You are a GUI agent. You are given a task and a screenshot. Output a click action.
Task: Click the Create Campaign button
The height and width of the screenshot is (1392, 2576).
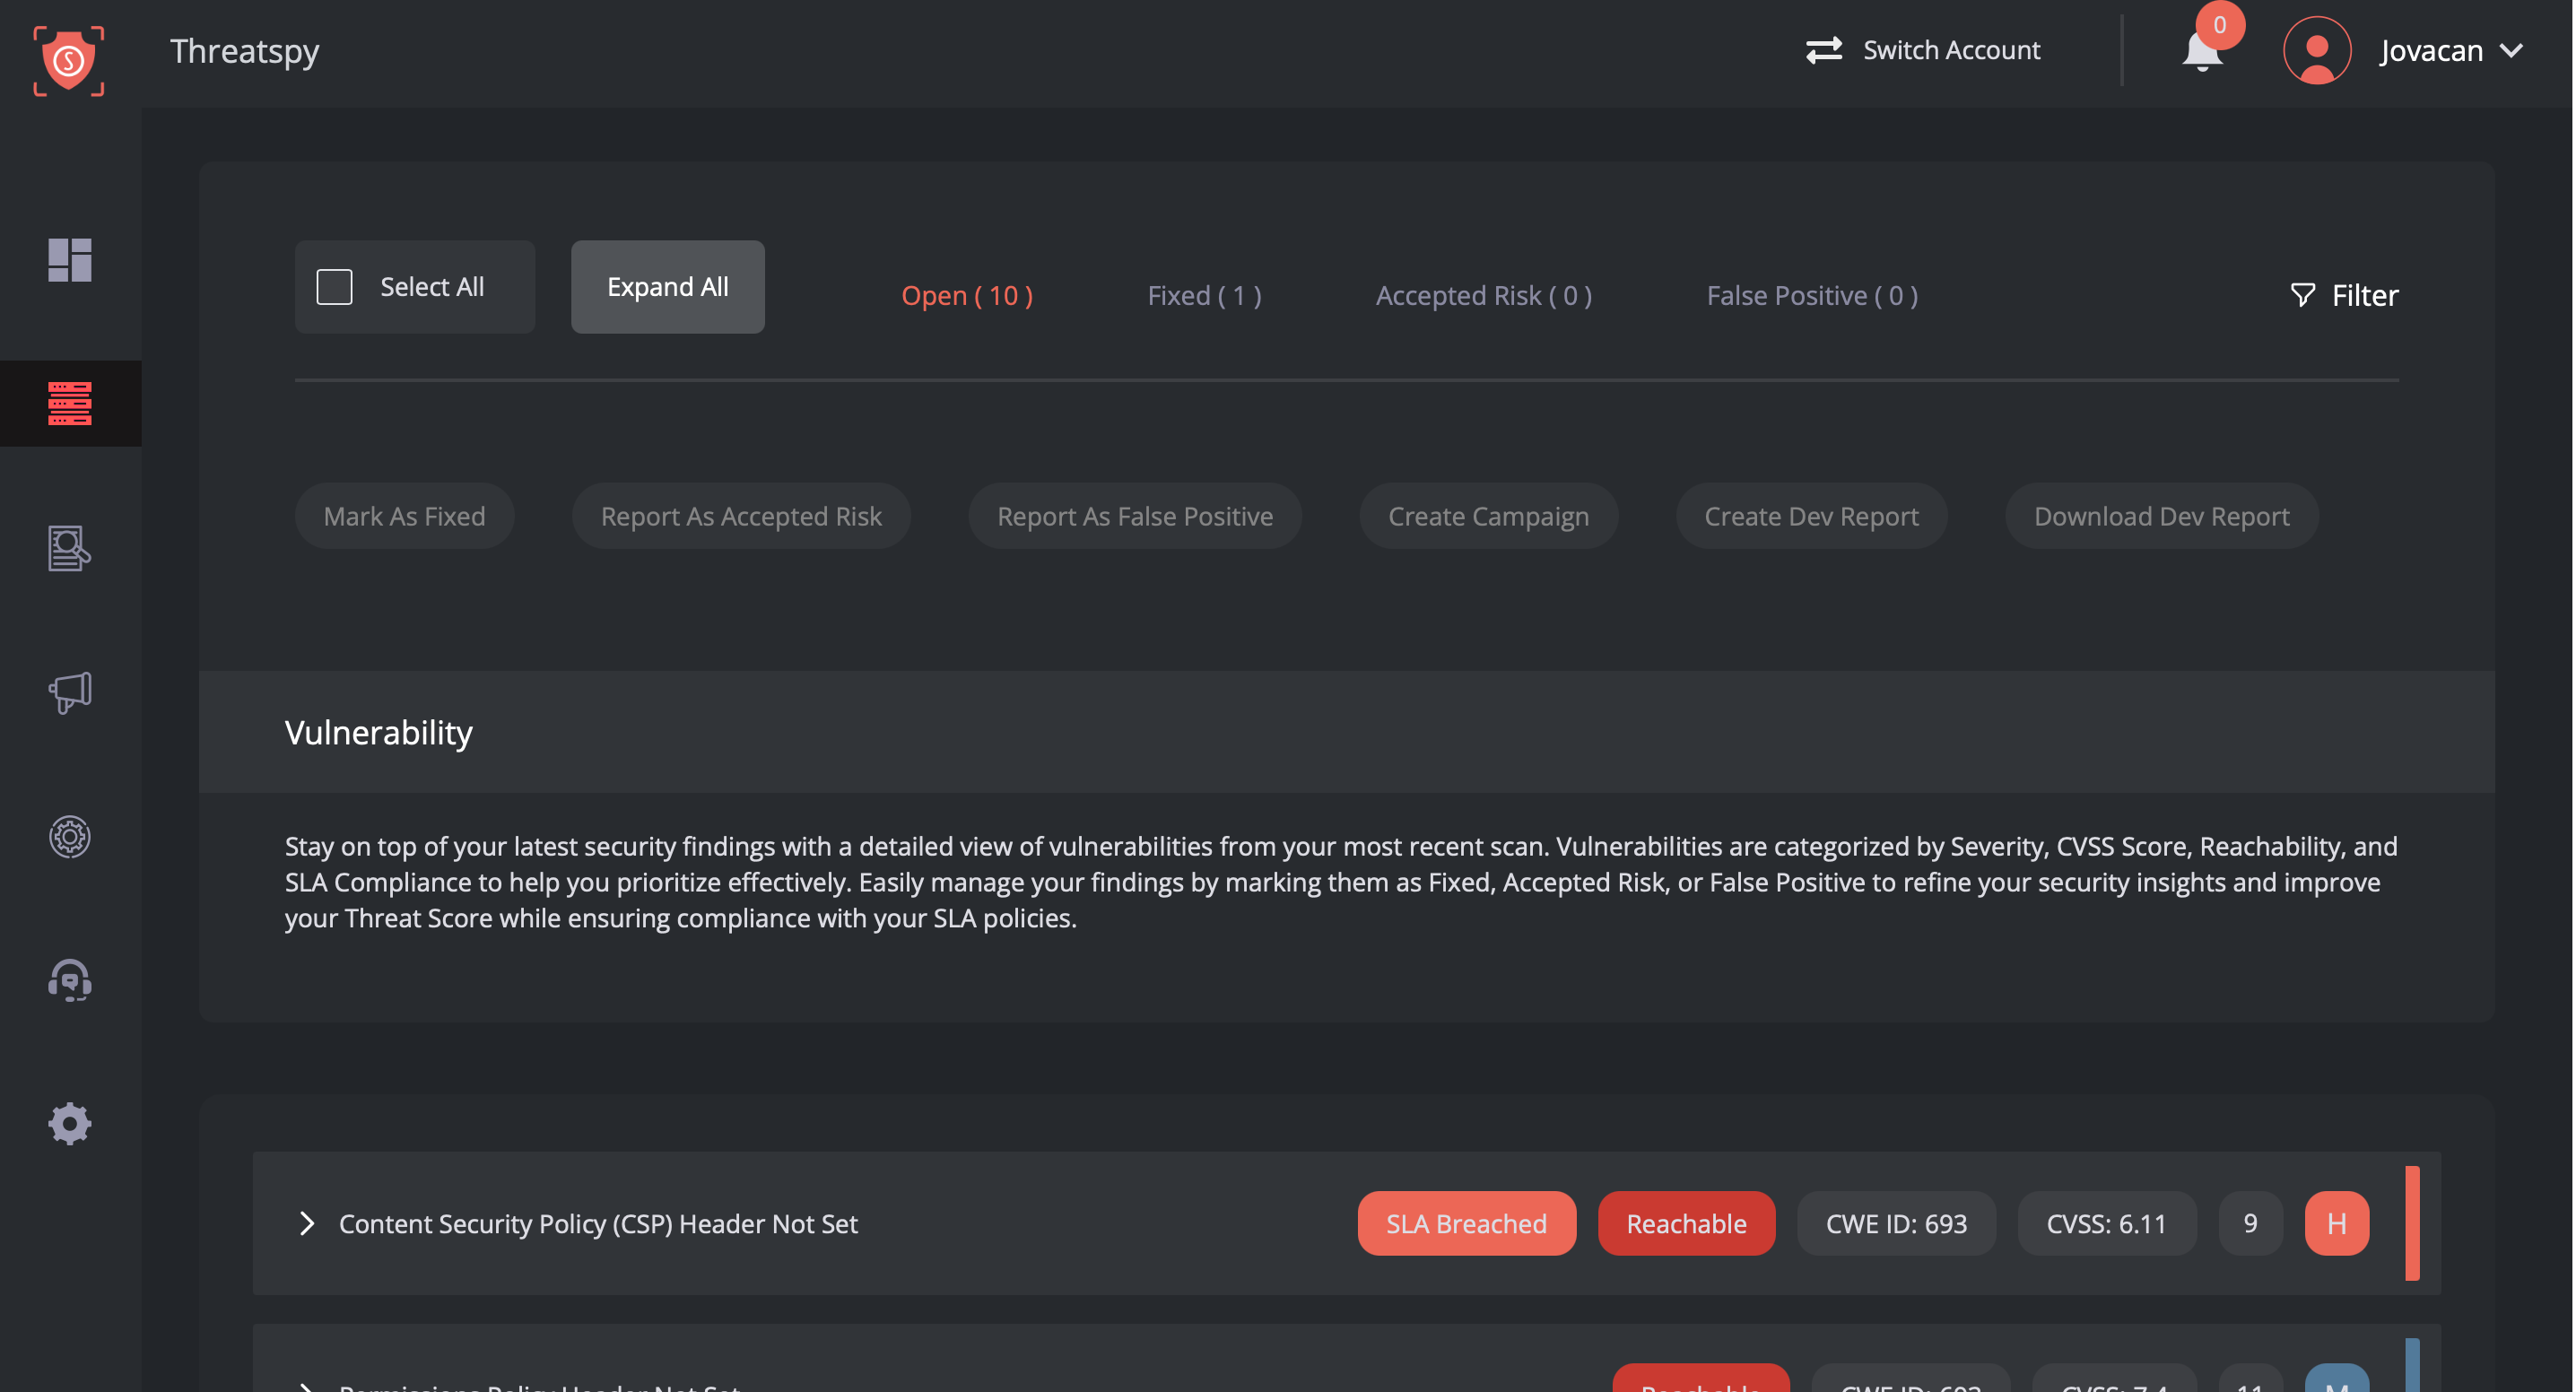click(x=1488, y=516)
